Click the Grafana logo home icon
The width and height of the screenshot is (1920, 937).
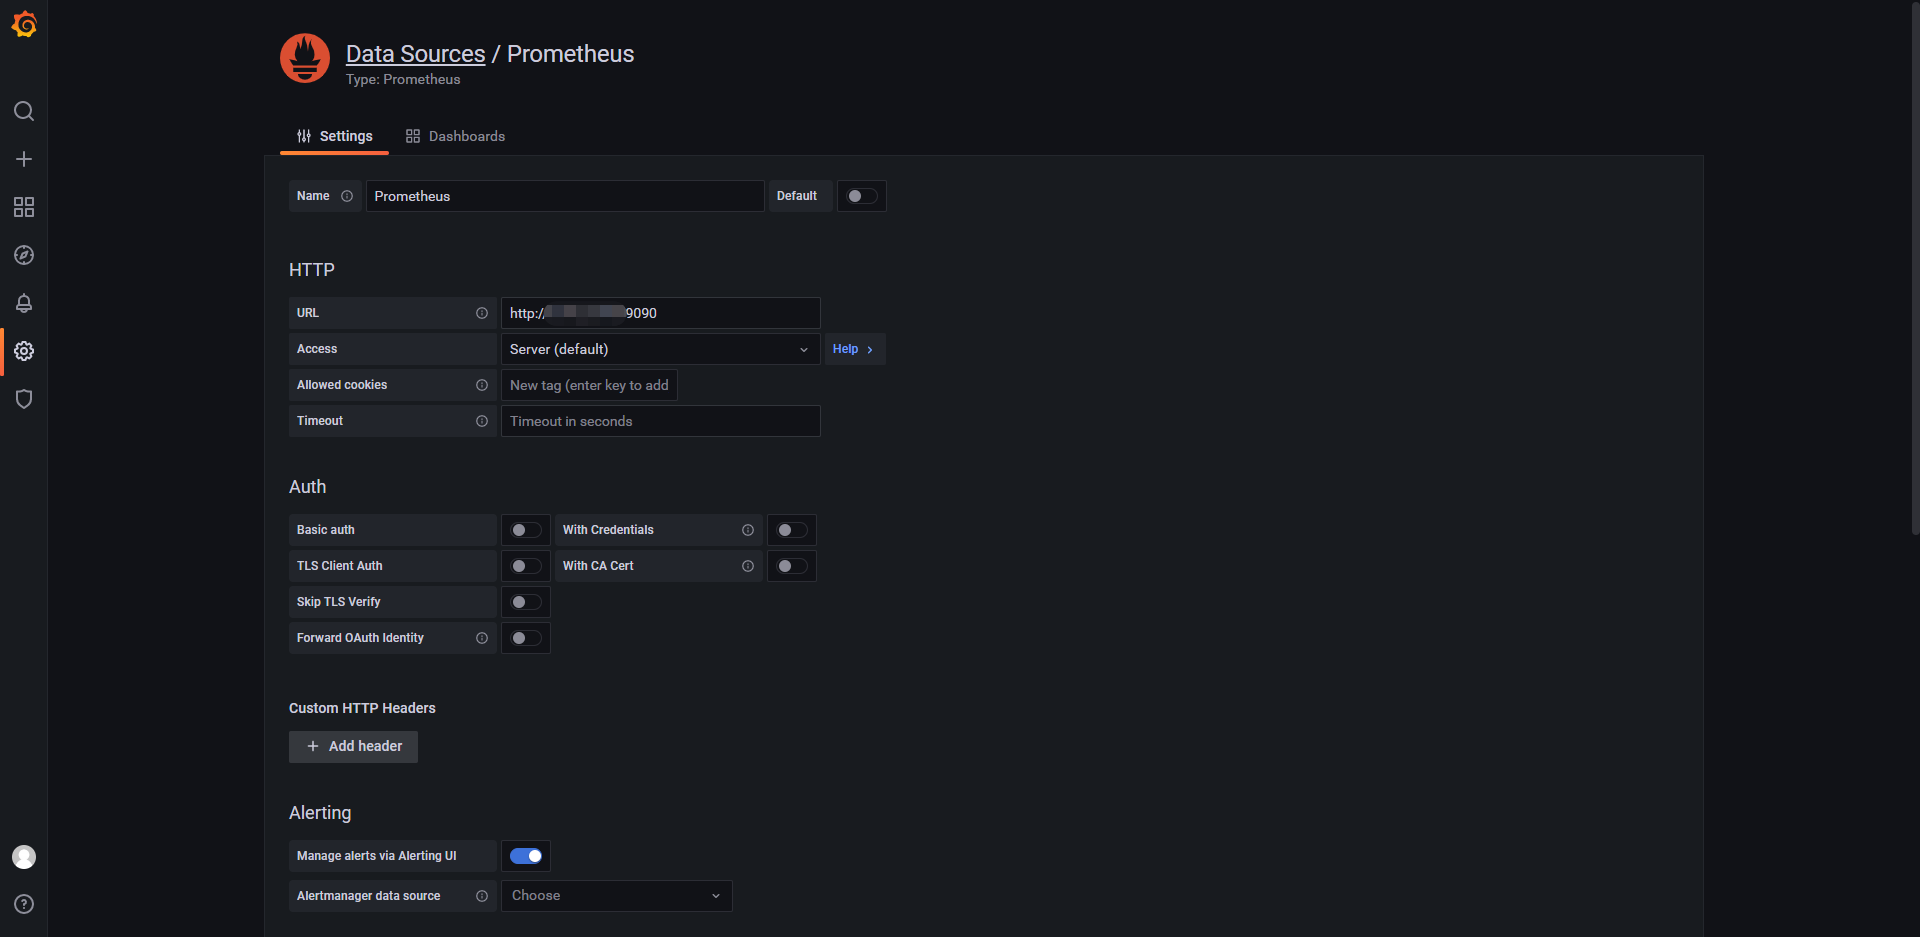point(24,24)
